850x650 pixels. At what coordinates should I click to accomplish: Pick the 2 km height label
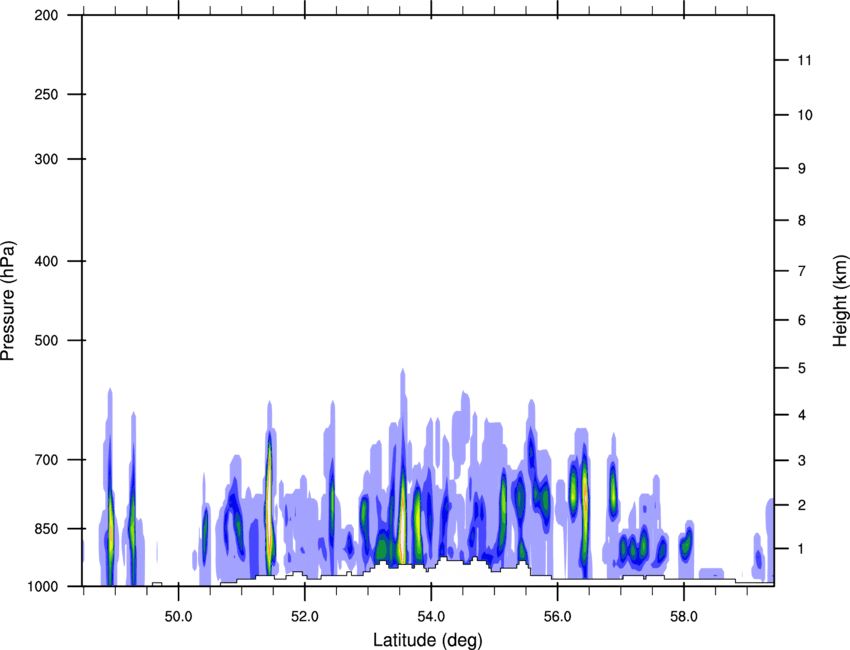[x=802, y=505]
